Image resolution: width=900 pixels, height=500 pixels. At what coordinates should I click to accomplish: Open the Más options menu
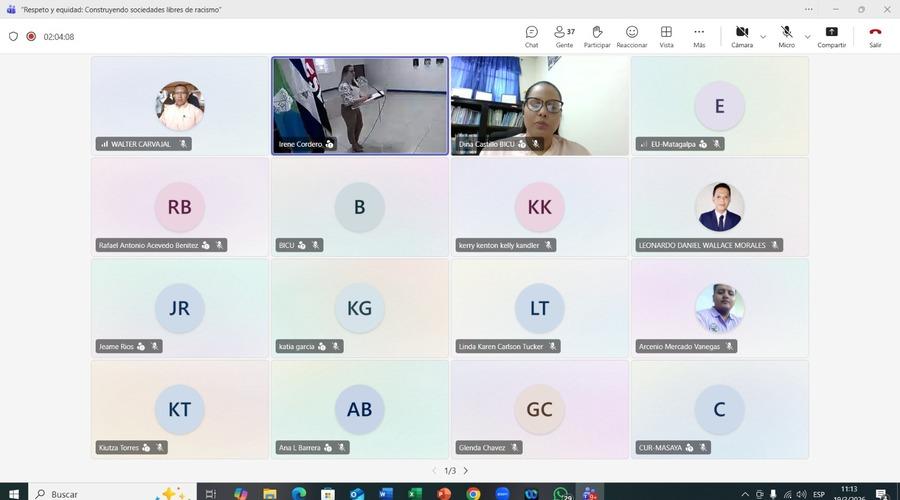pyautogui.click(x=699, y=36)
